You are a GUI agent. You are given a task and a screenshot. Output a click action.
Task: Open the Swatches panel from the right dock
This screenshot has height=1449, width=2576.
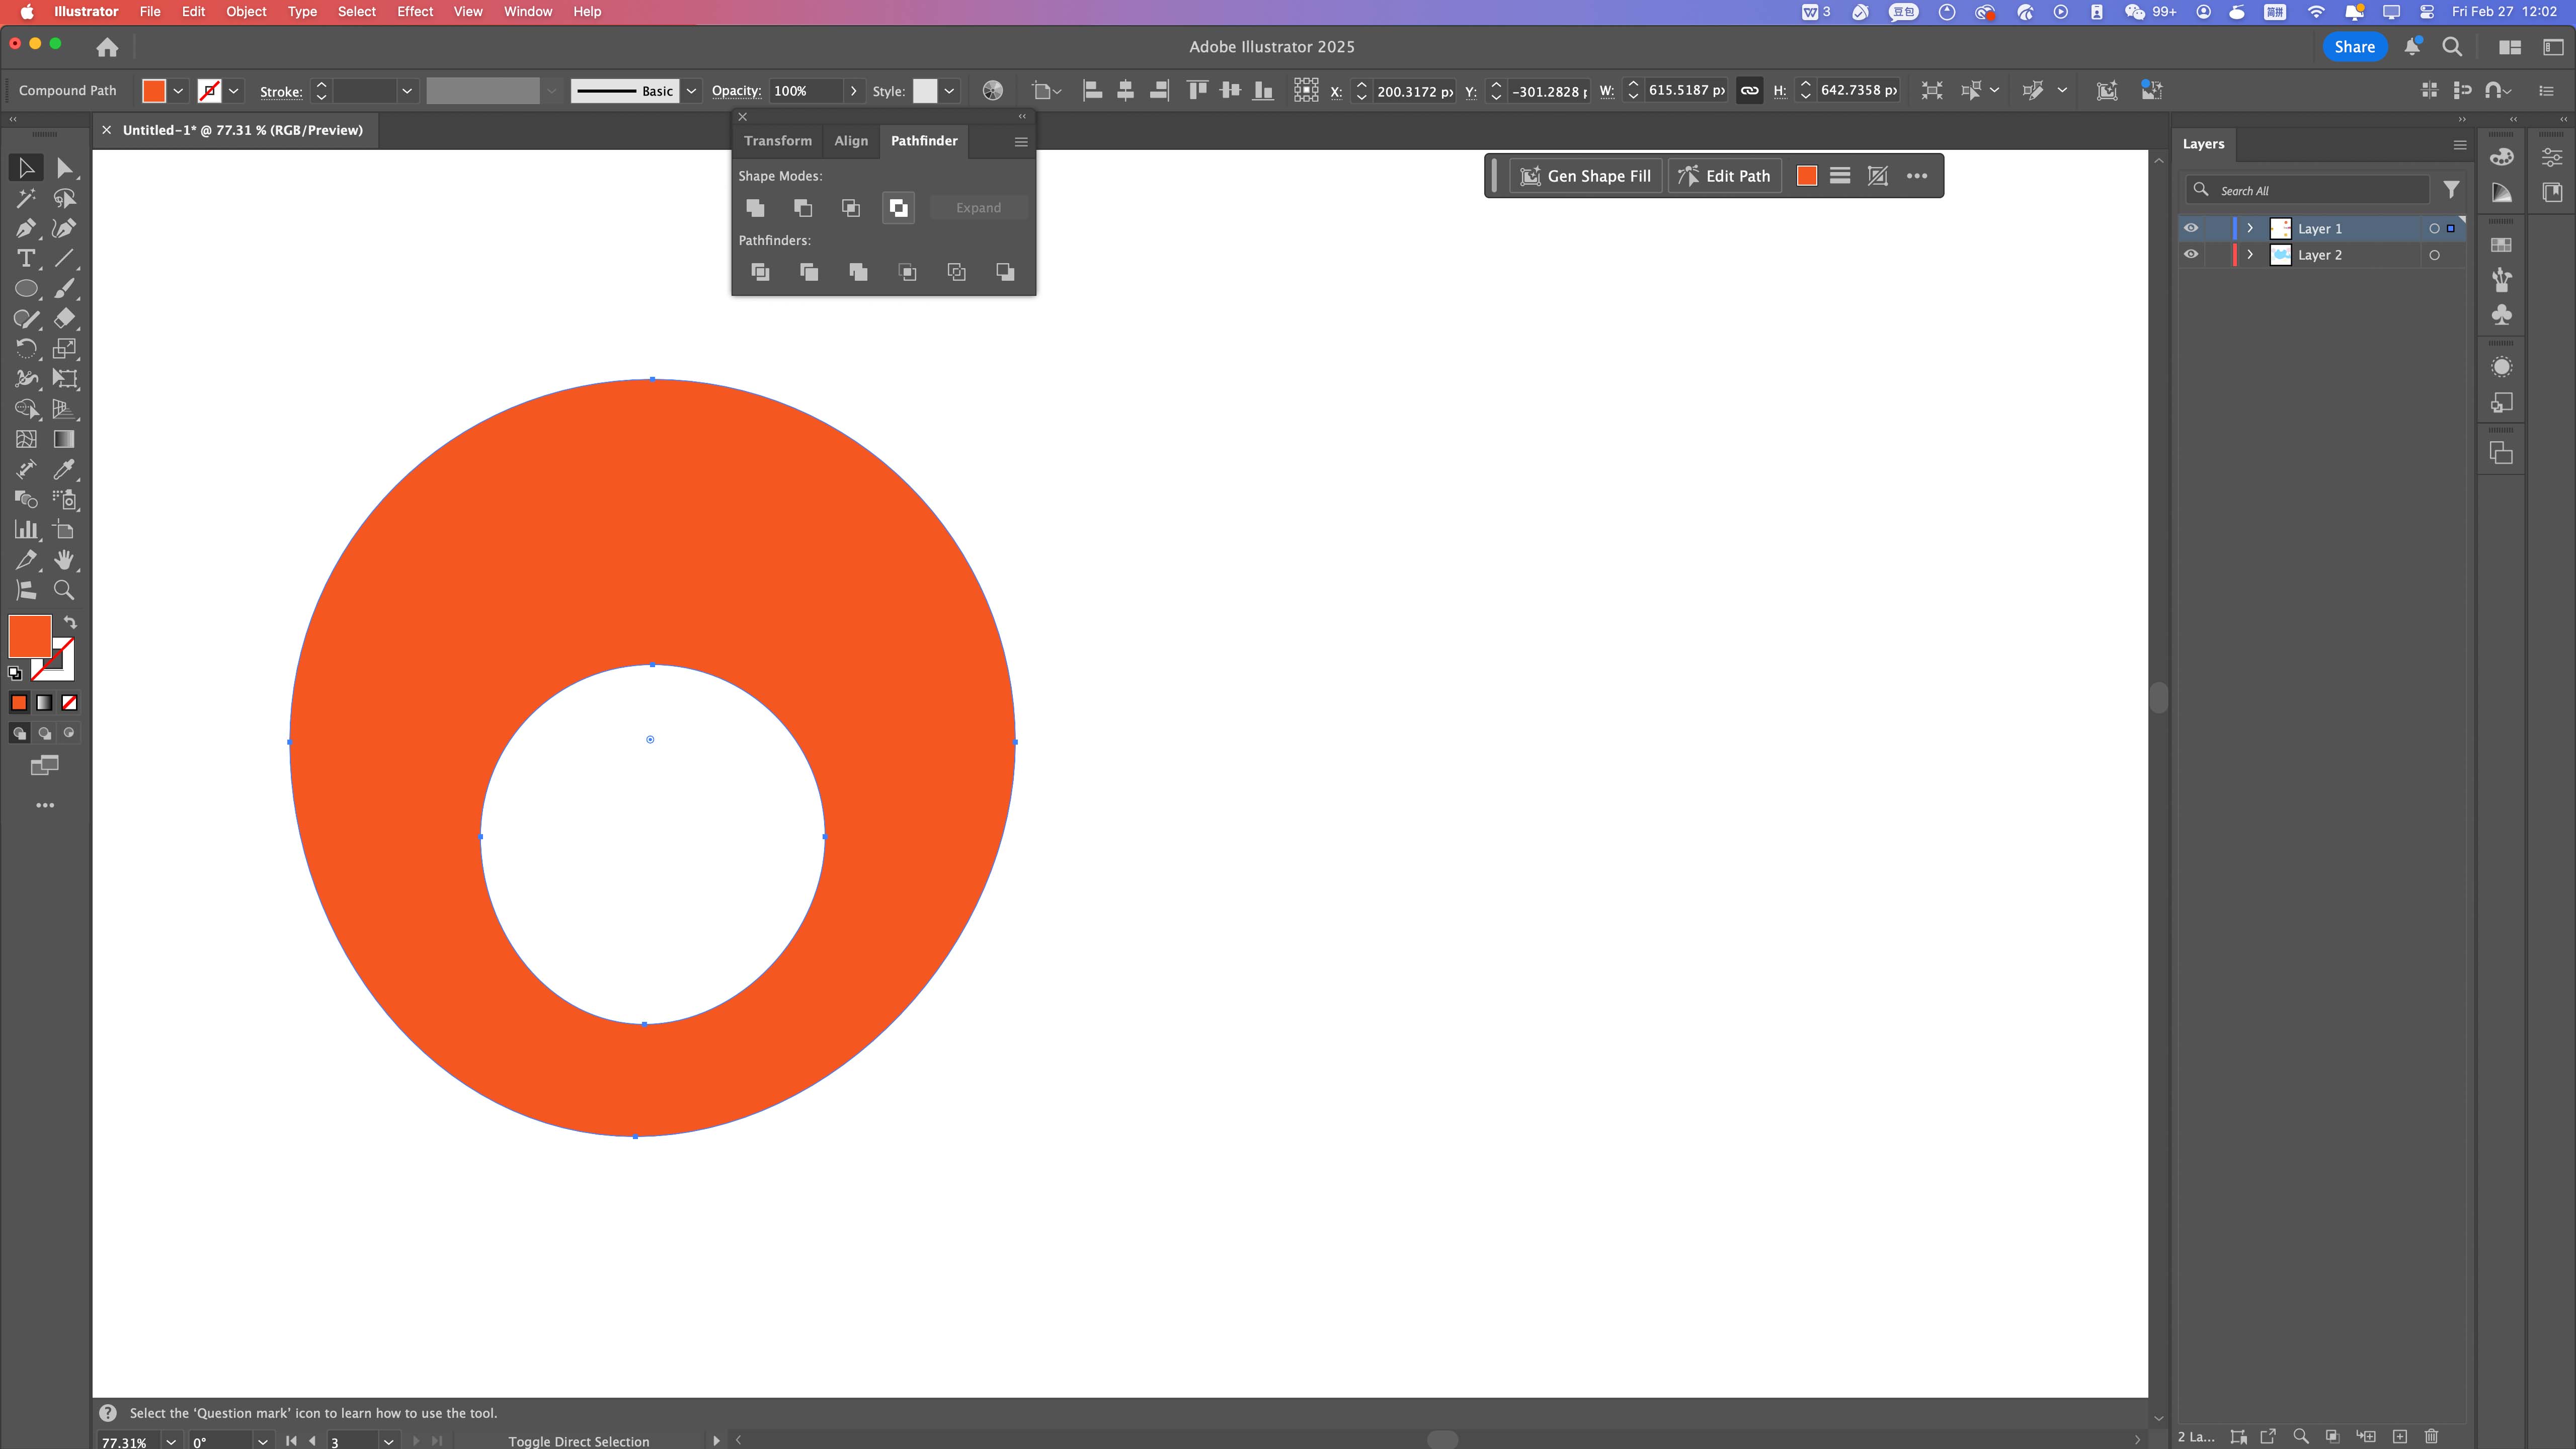[x=2501, y=244]
